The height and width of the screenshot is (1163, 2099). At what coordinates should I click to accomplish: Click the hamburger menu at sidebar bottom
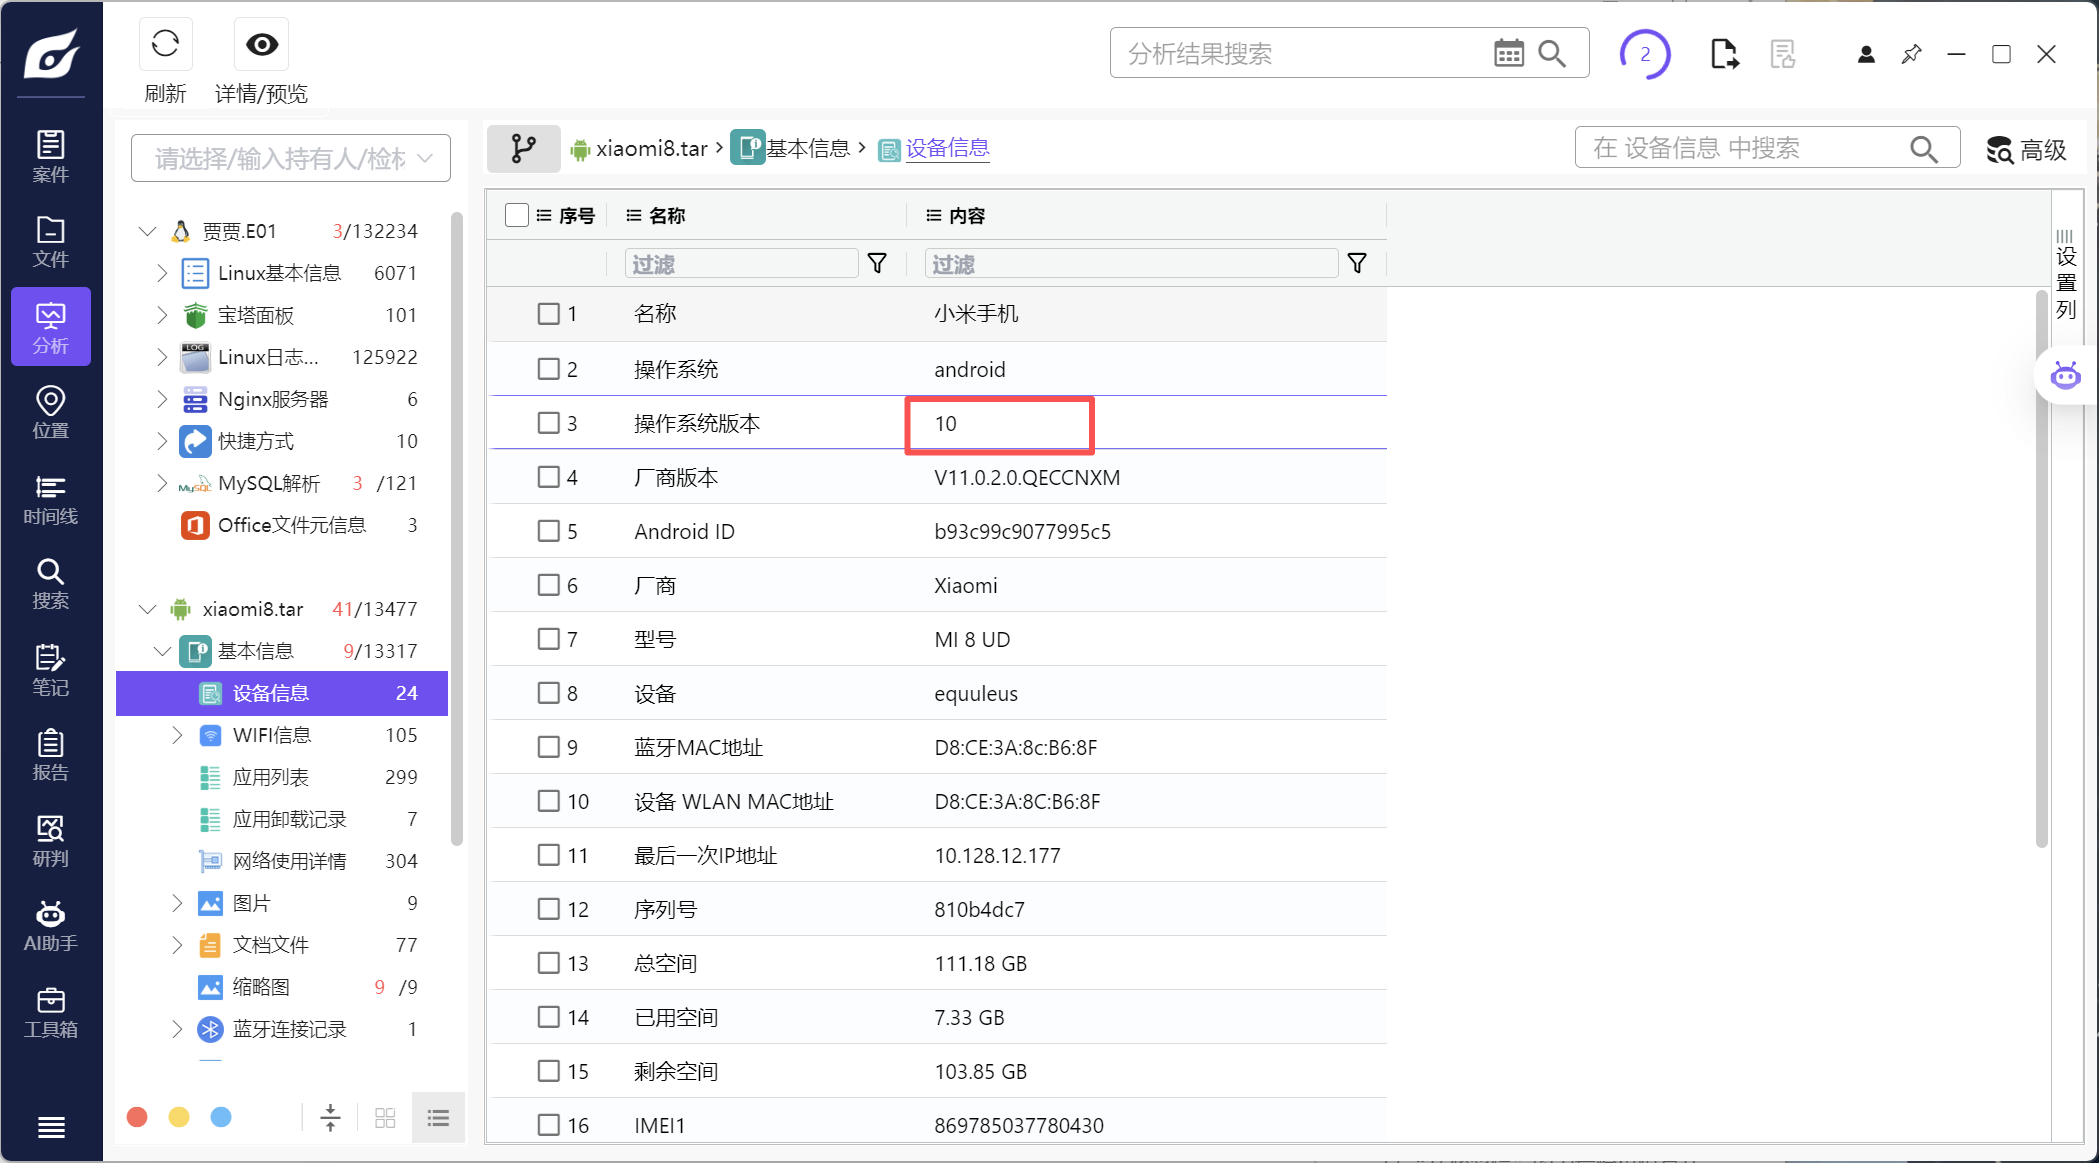click(51, 1128)
